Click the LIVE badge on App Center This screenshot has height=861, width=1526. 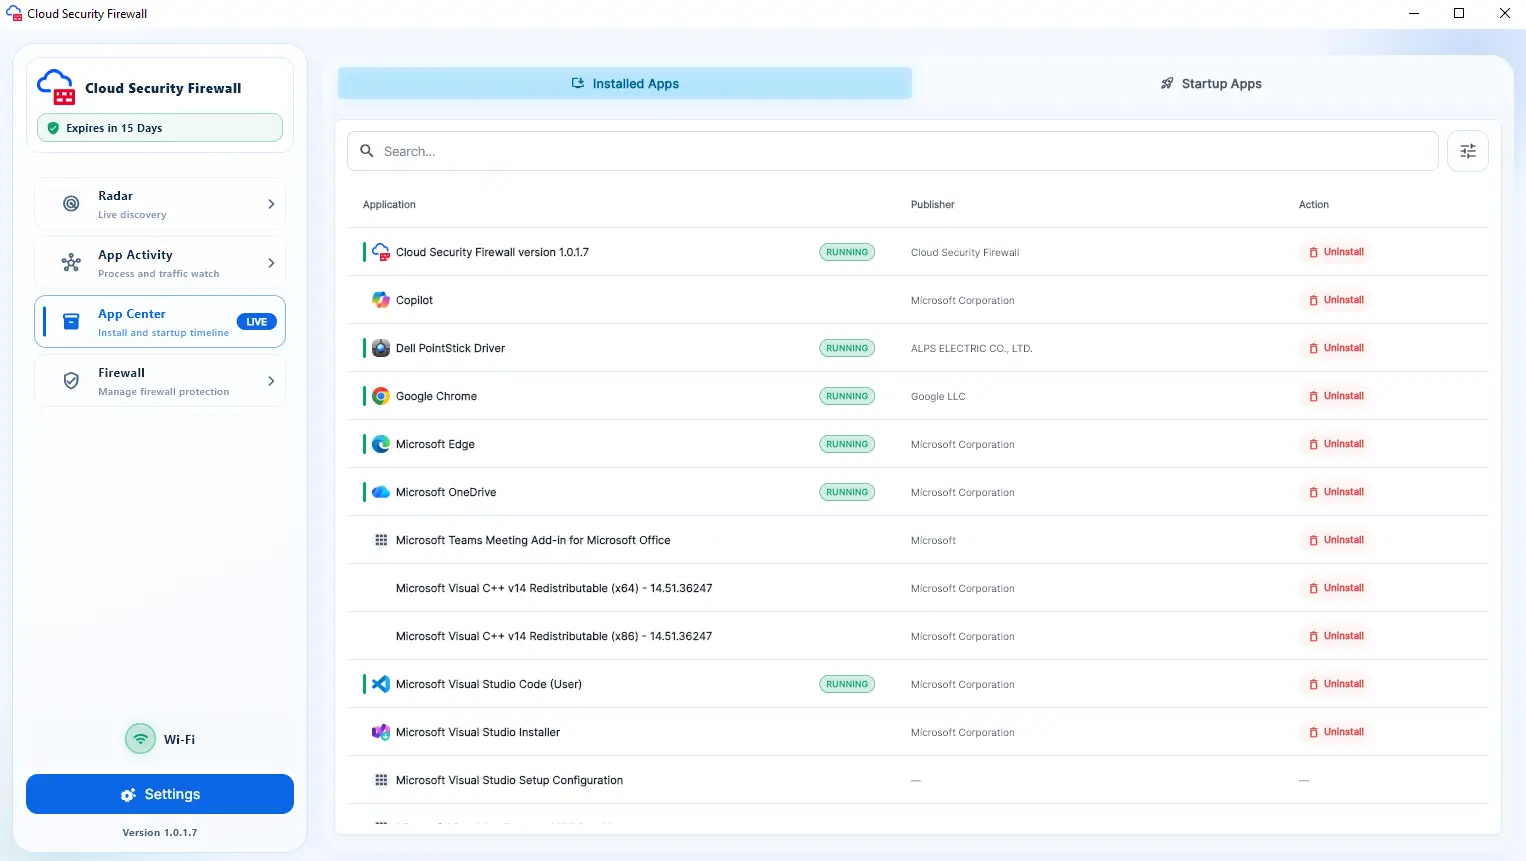click(x=256, y=322)
